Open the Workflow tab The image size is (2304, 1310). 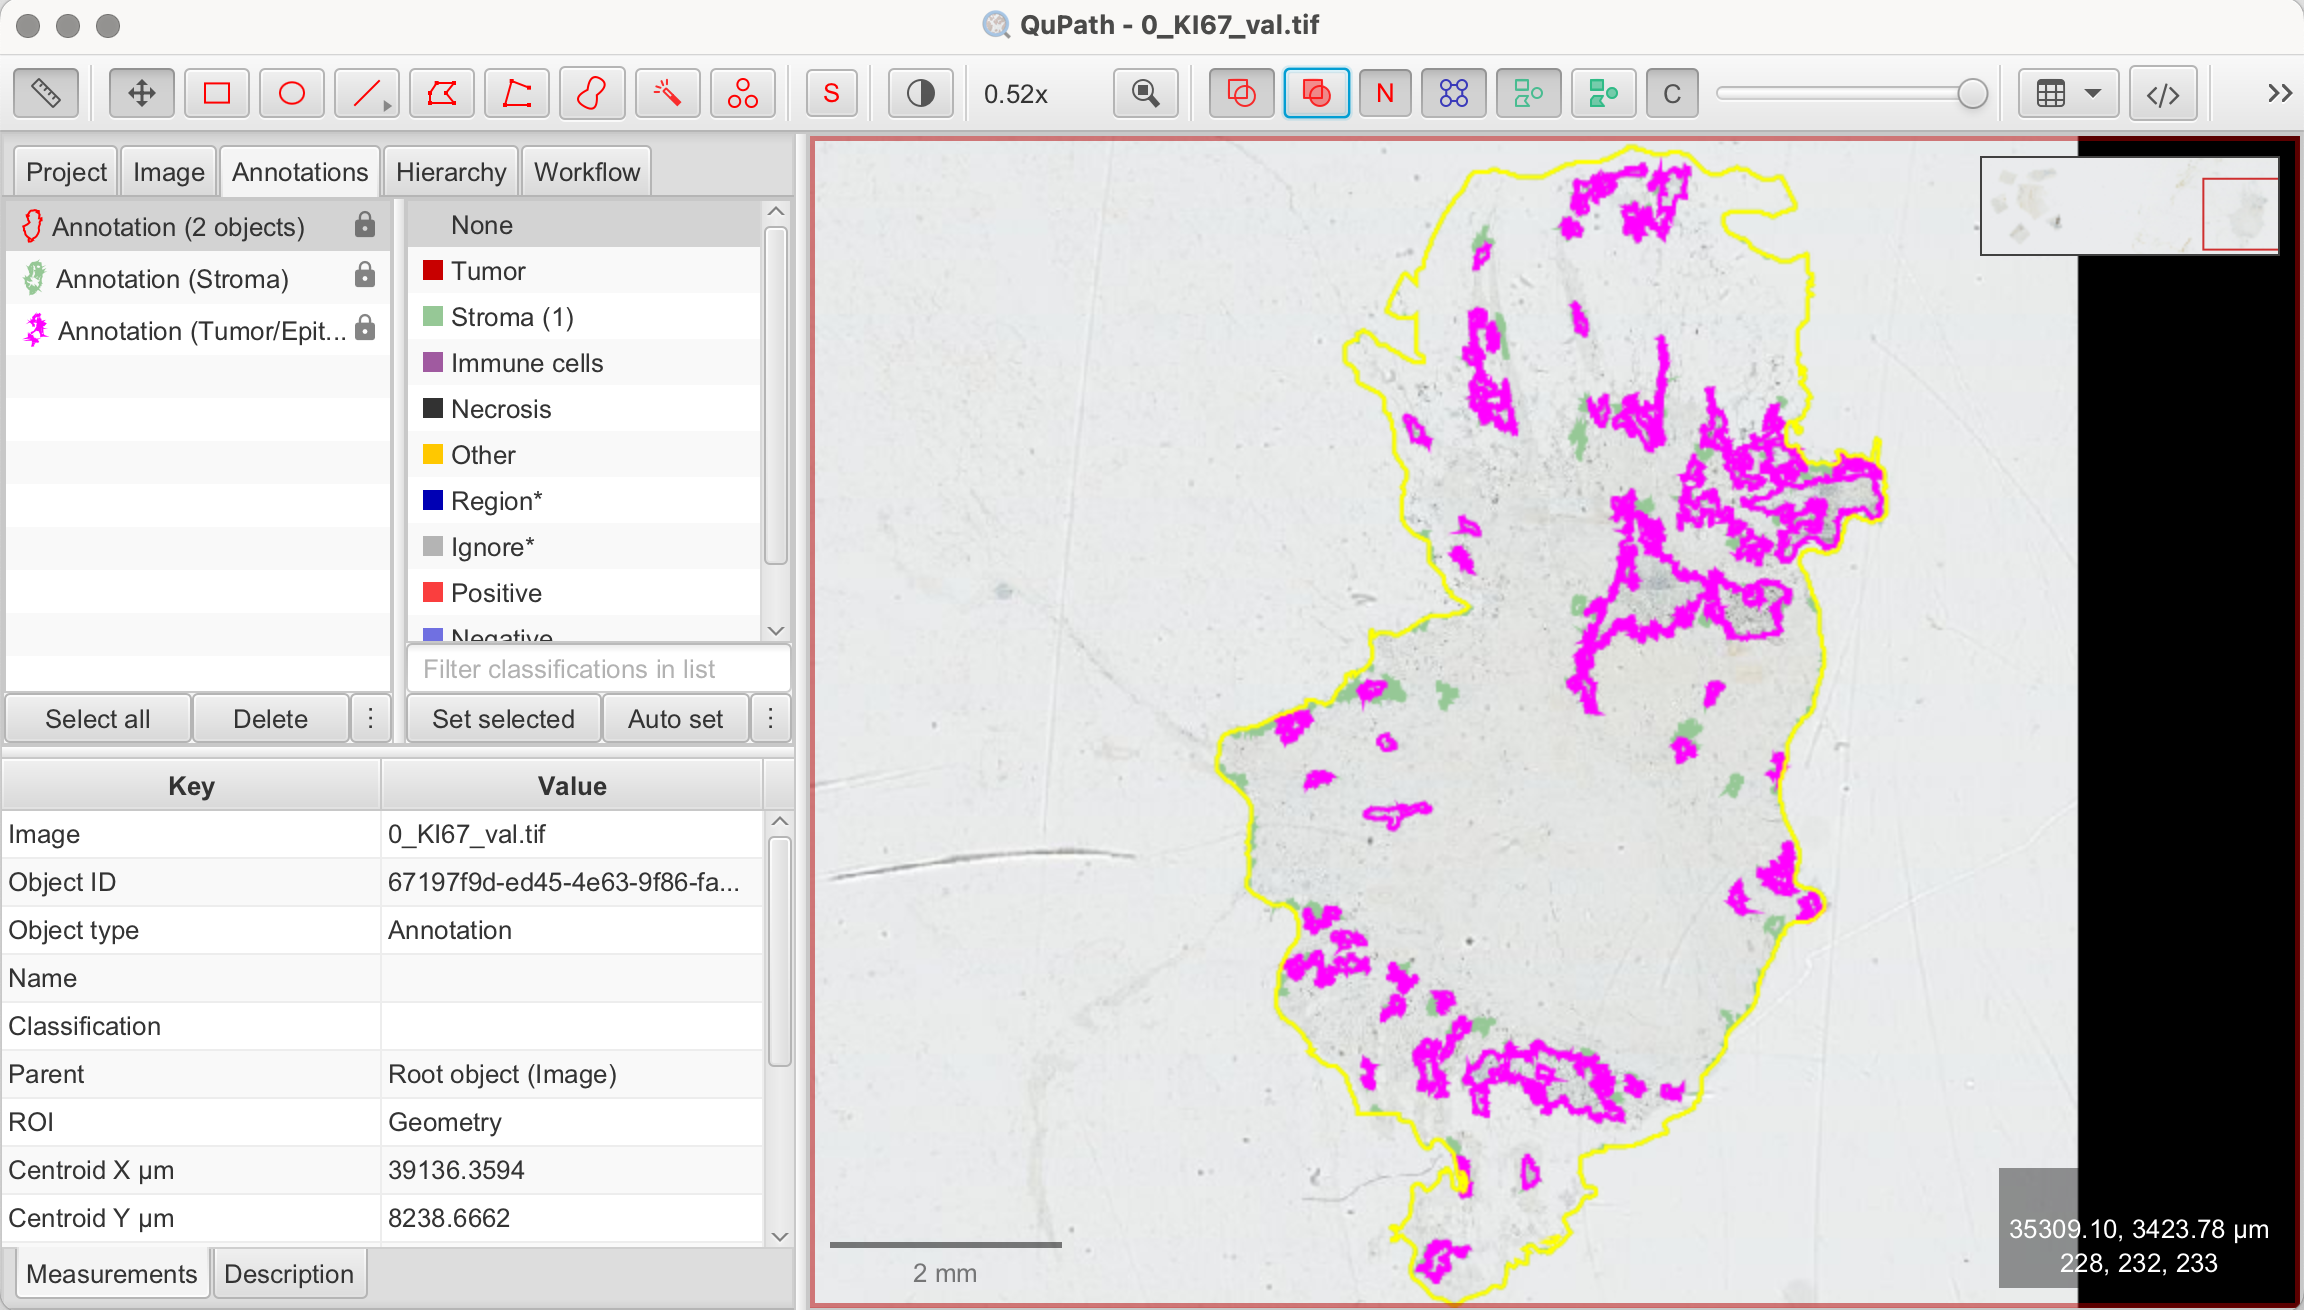[x=586, y=172]
